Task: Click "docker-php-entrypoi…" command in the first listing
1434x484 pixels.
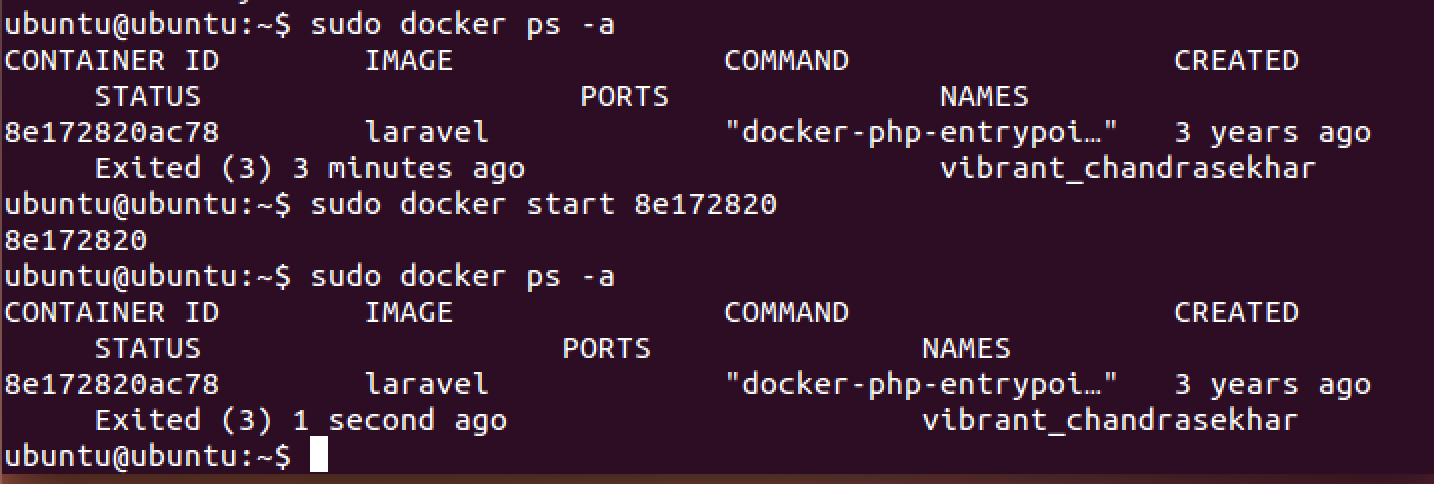Action: (x=921, y=133)
